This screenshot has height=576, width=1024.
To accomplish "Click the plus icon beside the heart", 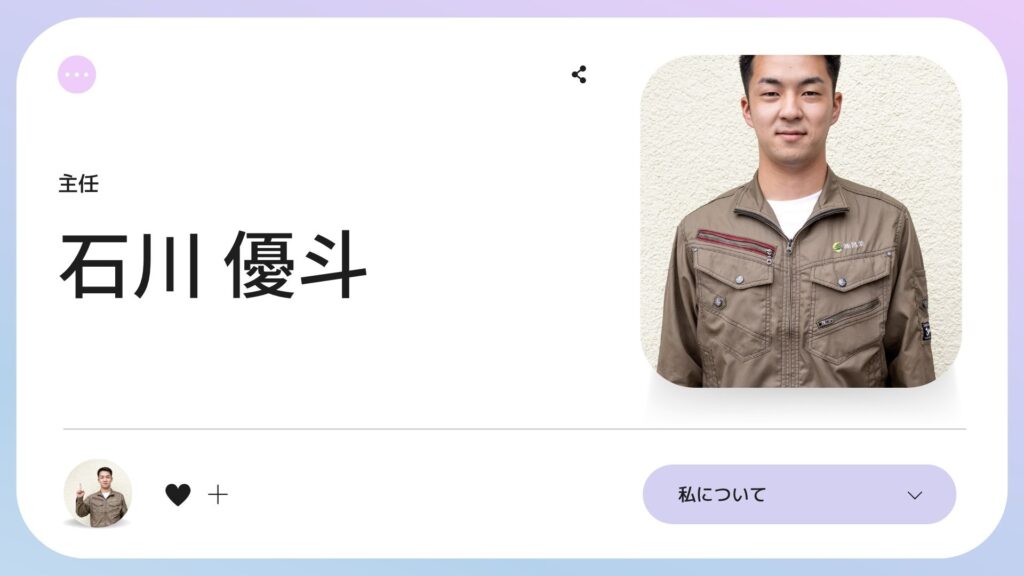I will [x=218, y=494].
